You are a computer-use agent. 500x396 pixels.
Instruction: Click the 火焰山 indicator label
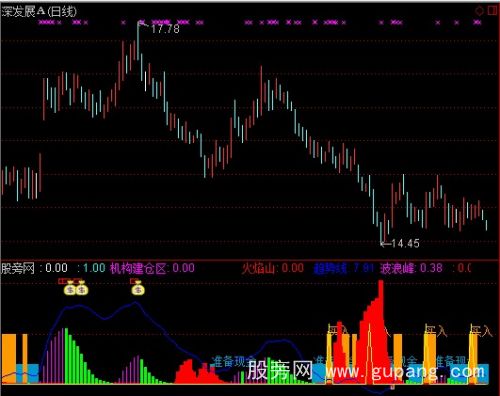pyautogui.click(x=258, y=268)
